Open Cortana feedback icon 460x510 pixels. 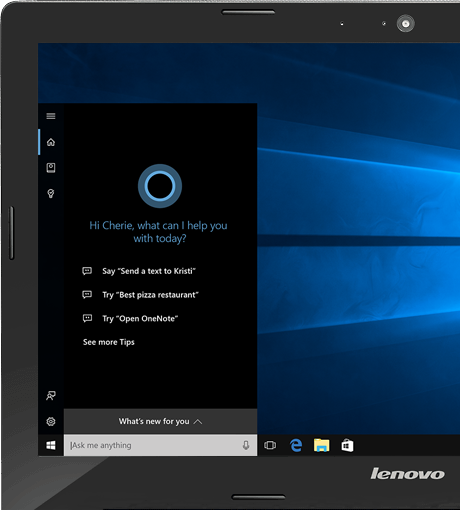coord(51,396)
